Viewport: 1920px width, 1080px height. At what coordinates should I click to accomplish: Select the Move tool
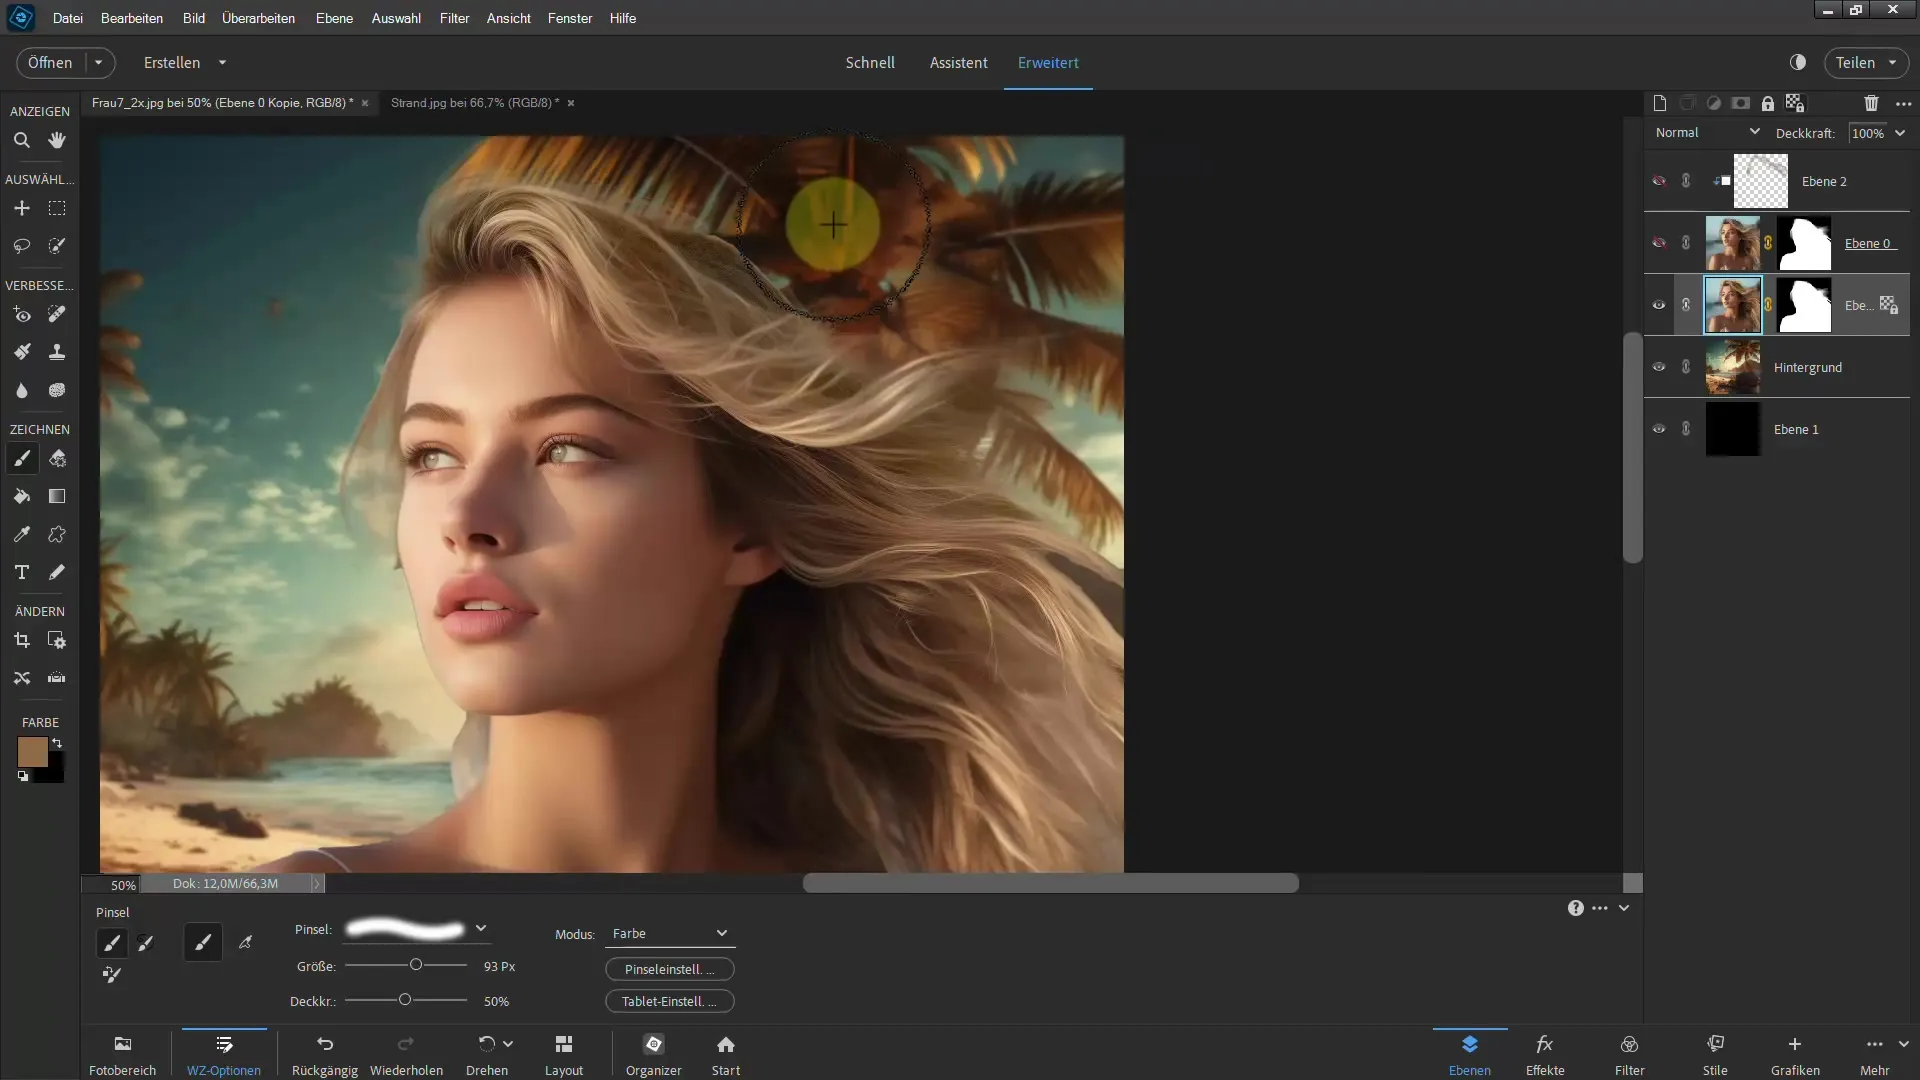(21, 208)
